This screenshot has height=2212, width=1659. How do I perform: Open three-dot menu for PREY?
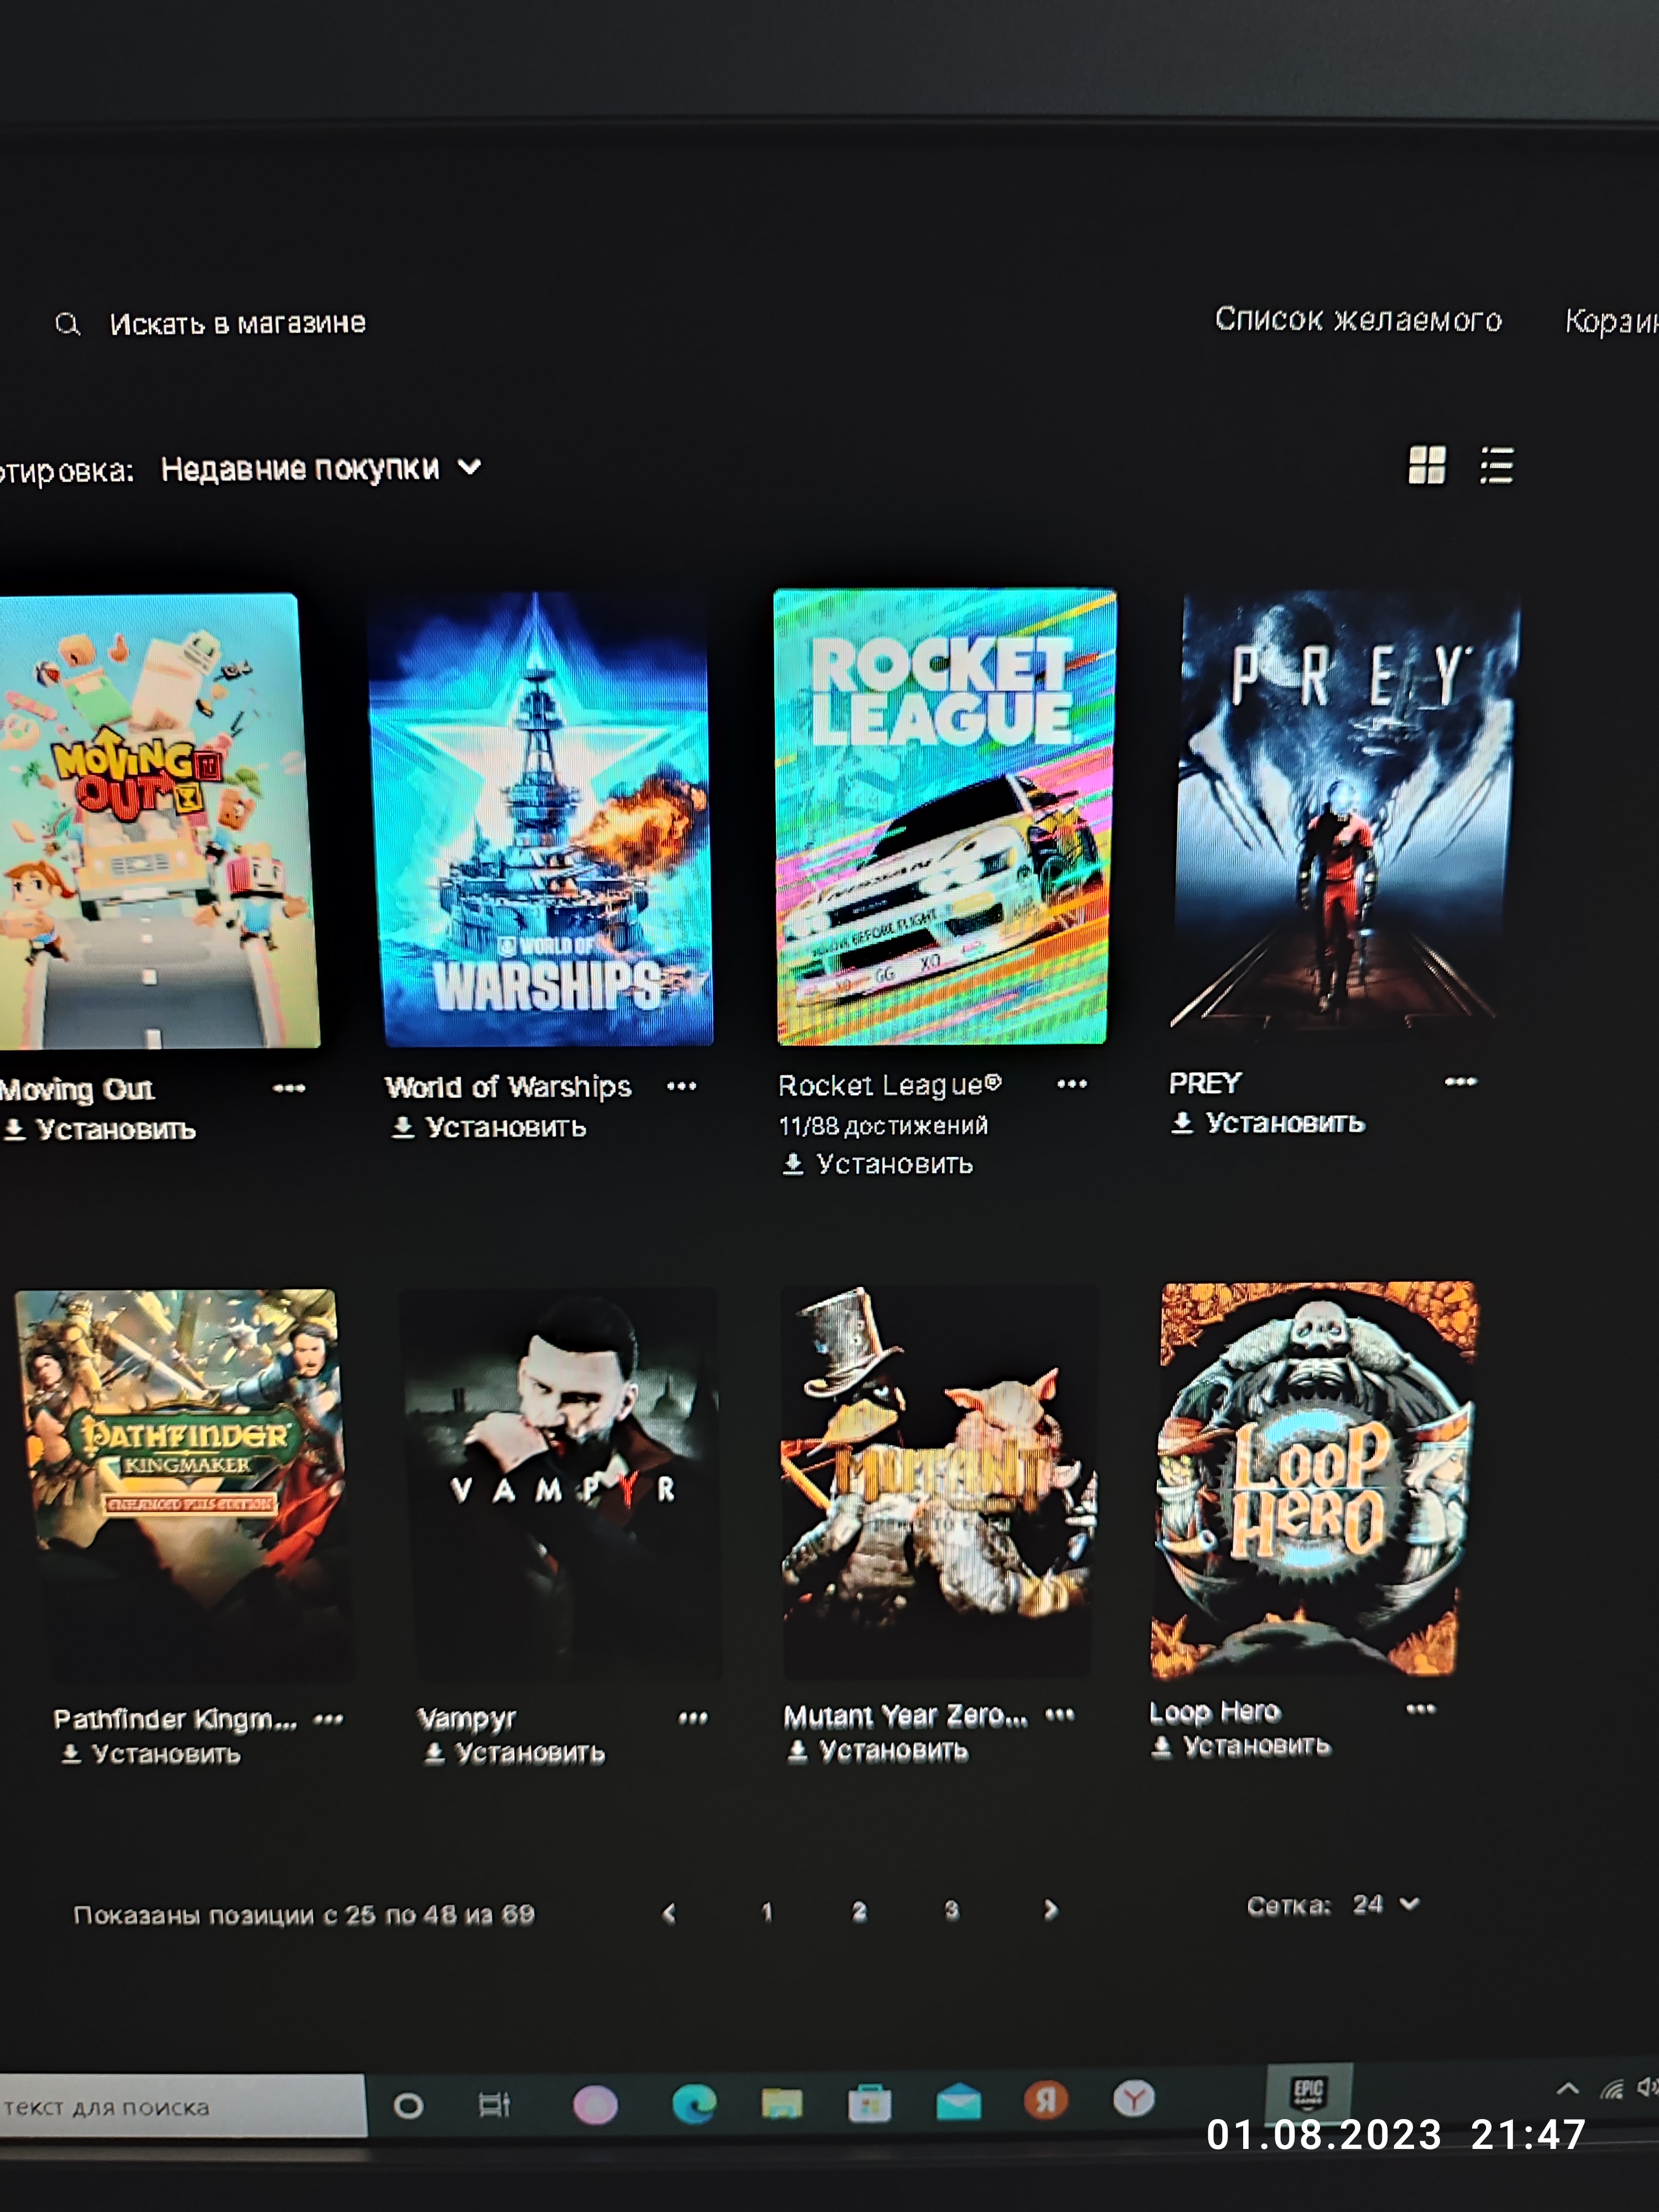(1461, 1081)
